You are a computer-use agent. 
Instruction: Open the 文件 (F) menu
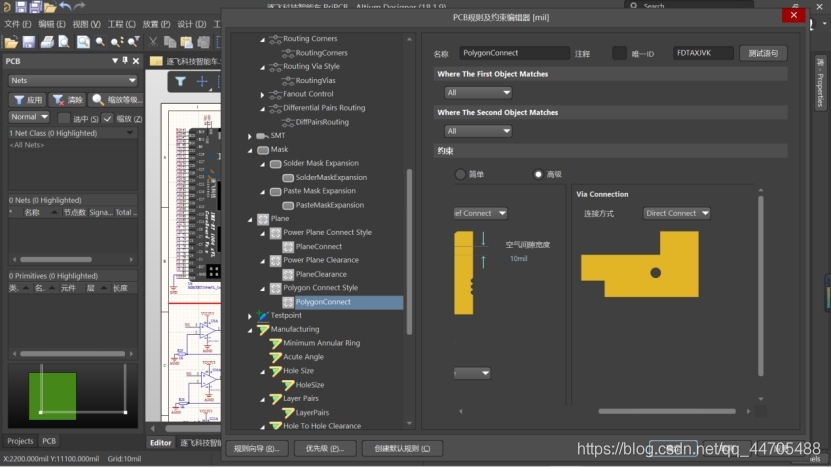click(18, 24)
